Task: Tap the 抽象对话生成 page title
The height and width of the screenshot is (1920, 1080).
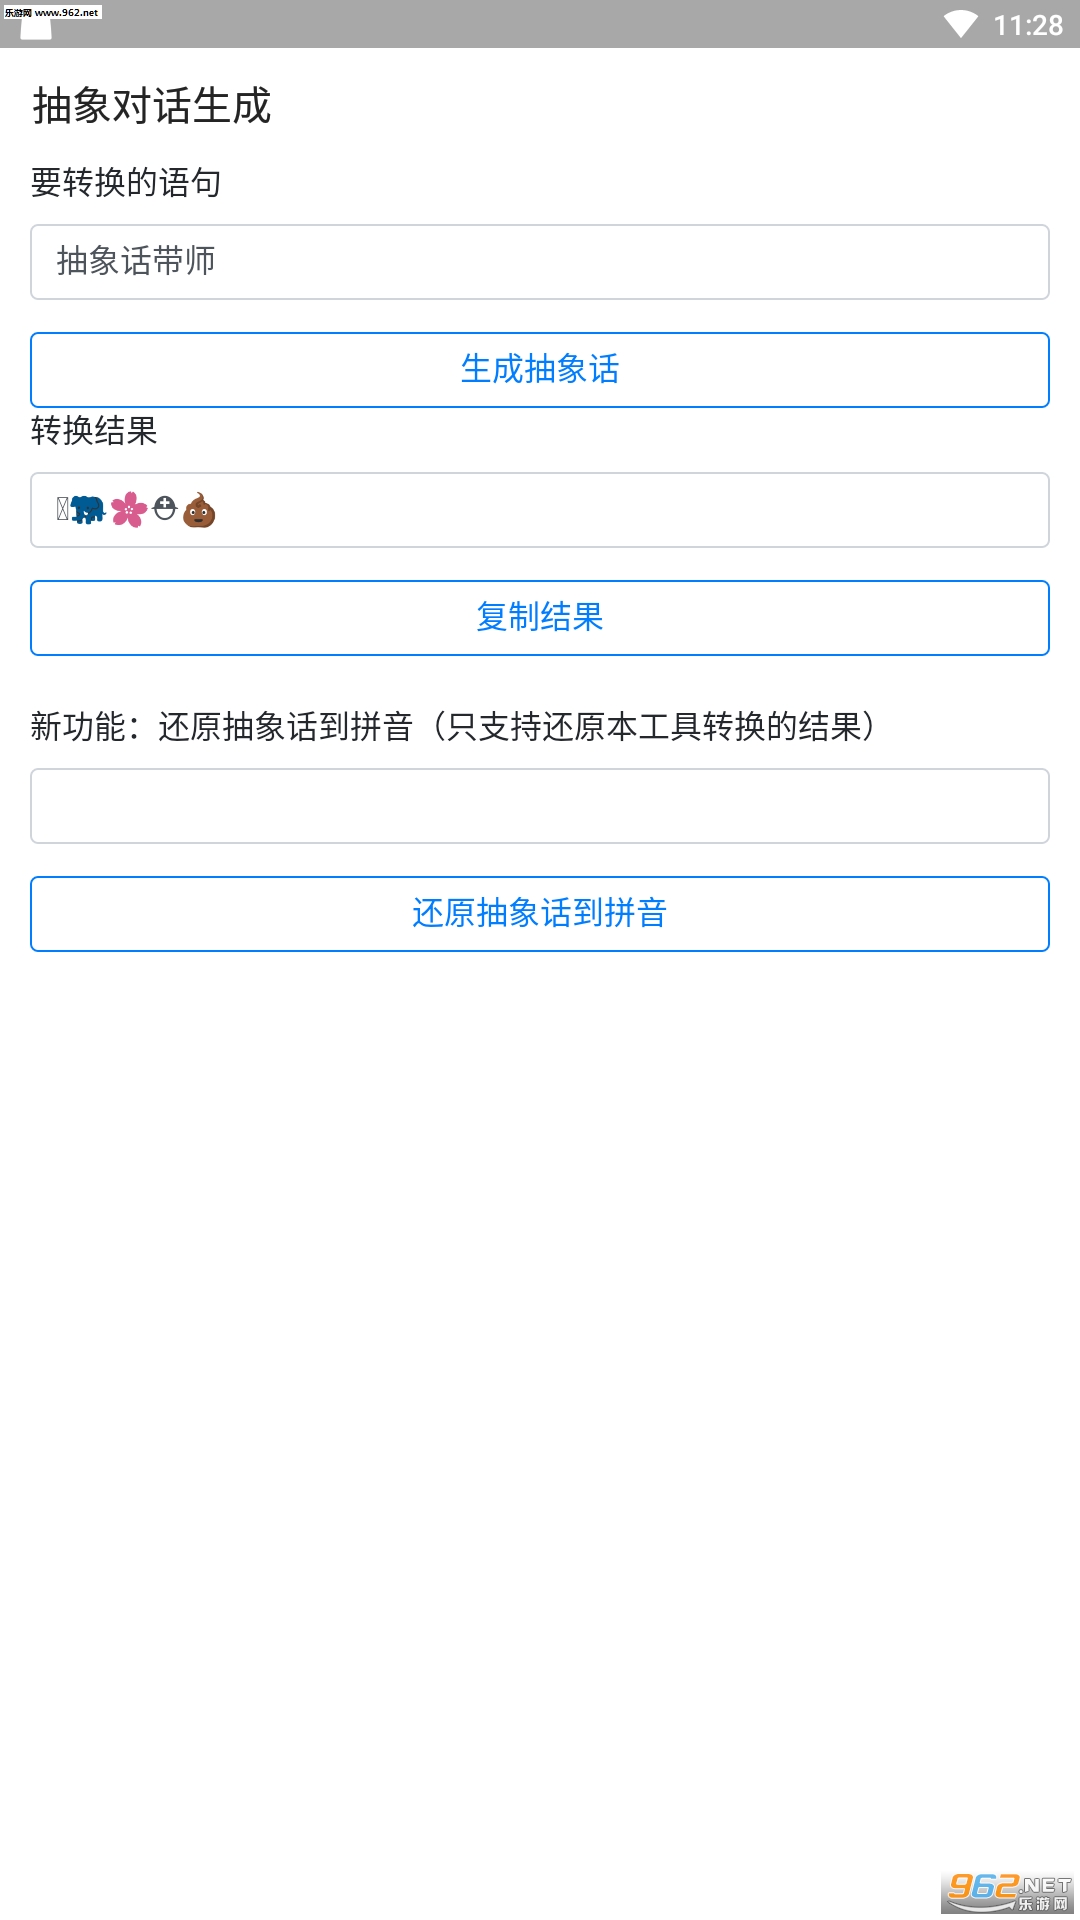Action: coord(152,106)
